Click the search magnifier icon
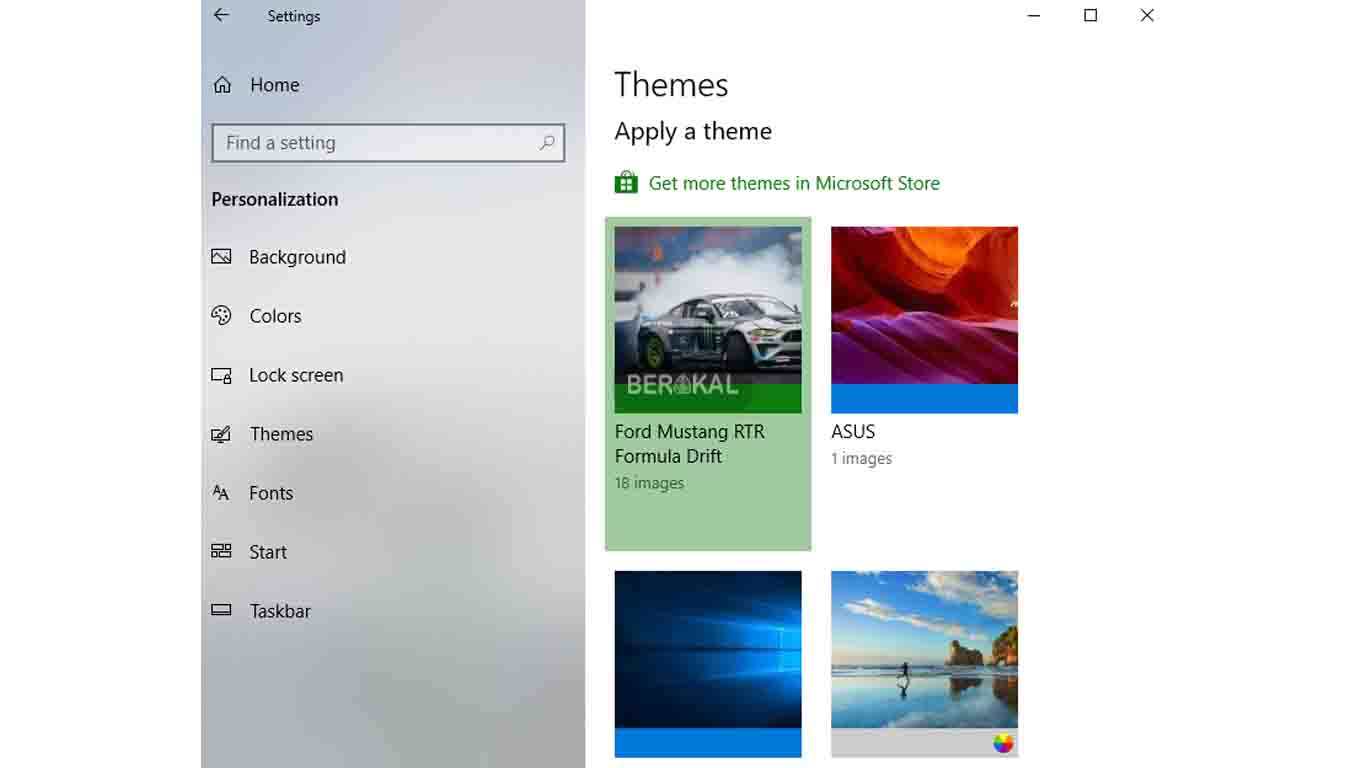The height and width of the screenshot is (768, 1366). pos(547,143)
